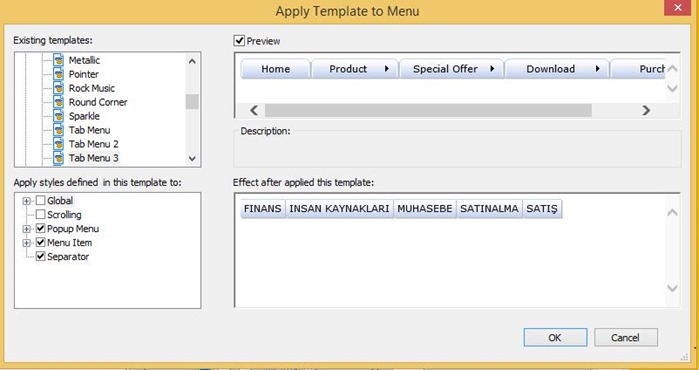Image resolution: width=699 pixels, height=370 pixels.
Task: Click the MUHASEBE menu item
Action: point(425,209)
